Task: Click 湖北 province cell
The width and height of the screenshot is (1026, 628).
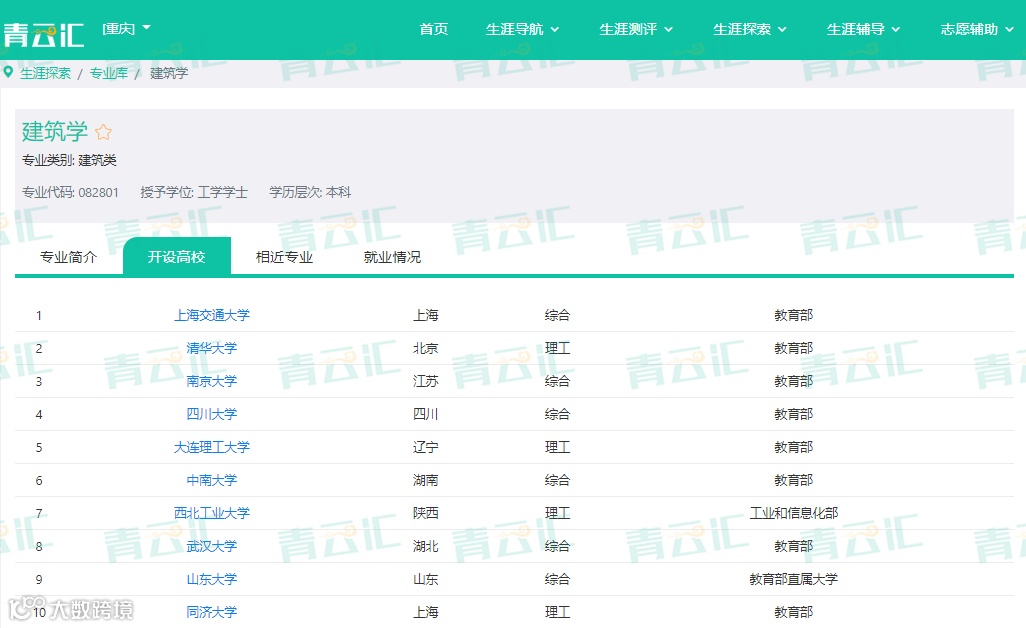Action: (426, 546)
